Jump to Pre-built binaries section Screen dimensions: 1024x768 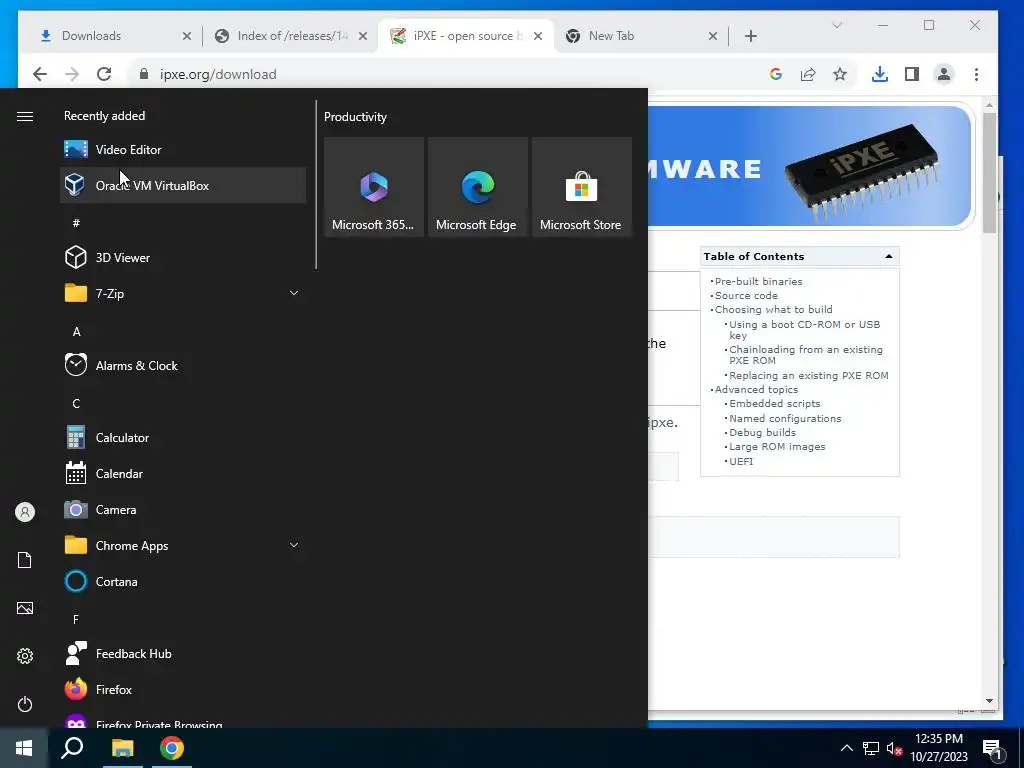pos(758,281)
